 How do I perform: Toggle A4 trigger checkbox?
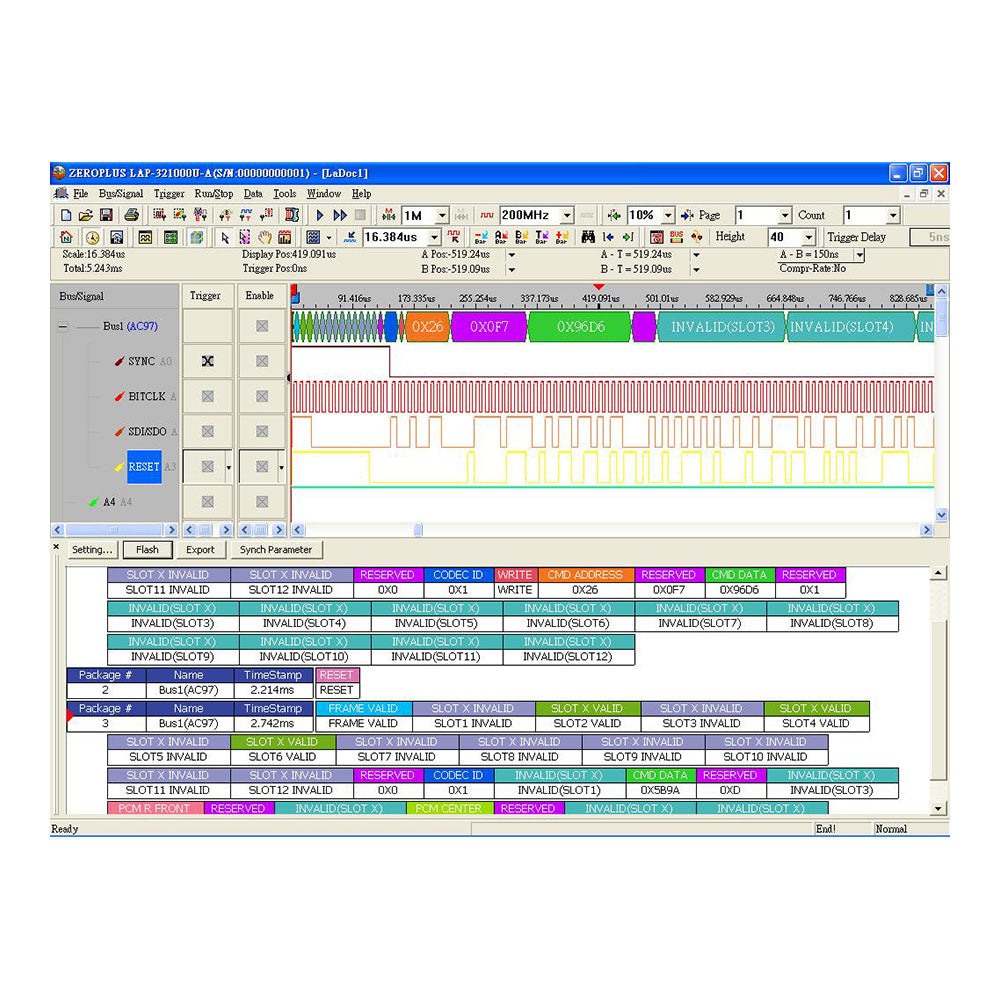click(207, 502)
